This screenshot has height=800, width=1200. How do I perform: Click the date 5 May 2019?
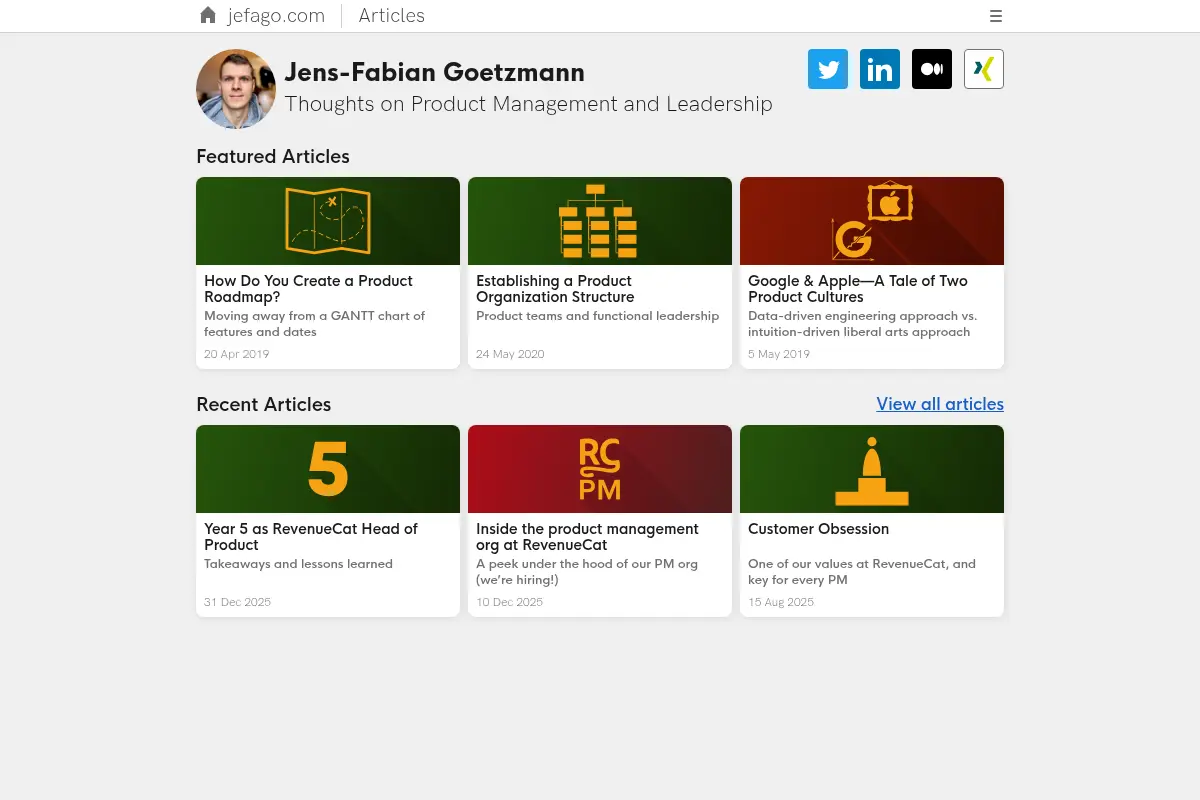click(779, 354)
